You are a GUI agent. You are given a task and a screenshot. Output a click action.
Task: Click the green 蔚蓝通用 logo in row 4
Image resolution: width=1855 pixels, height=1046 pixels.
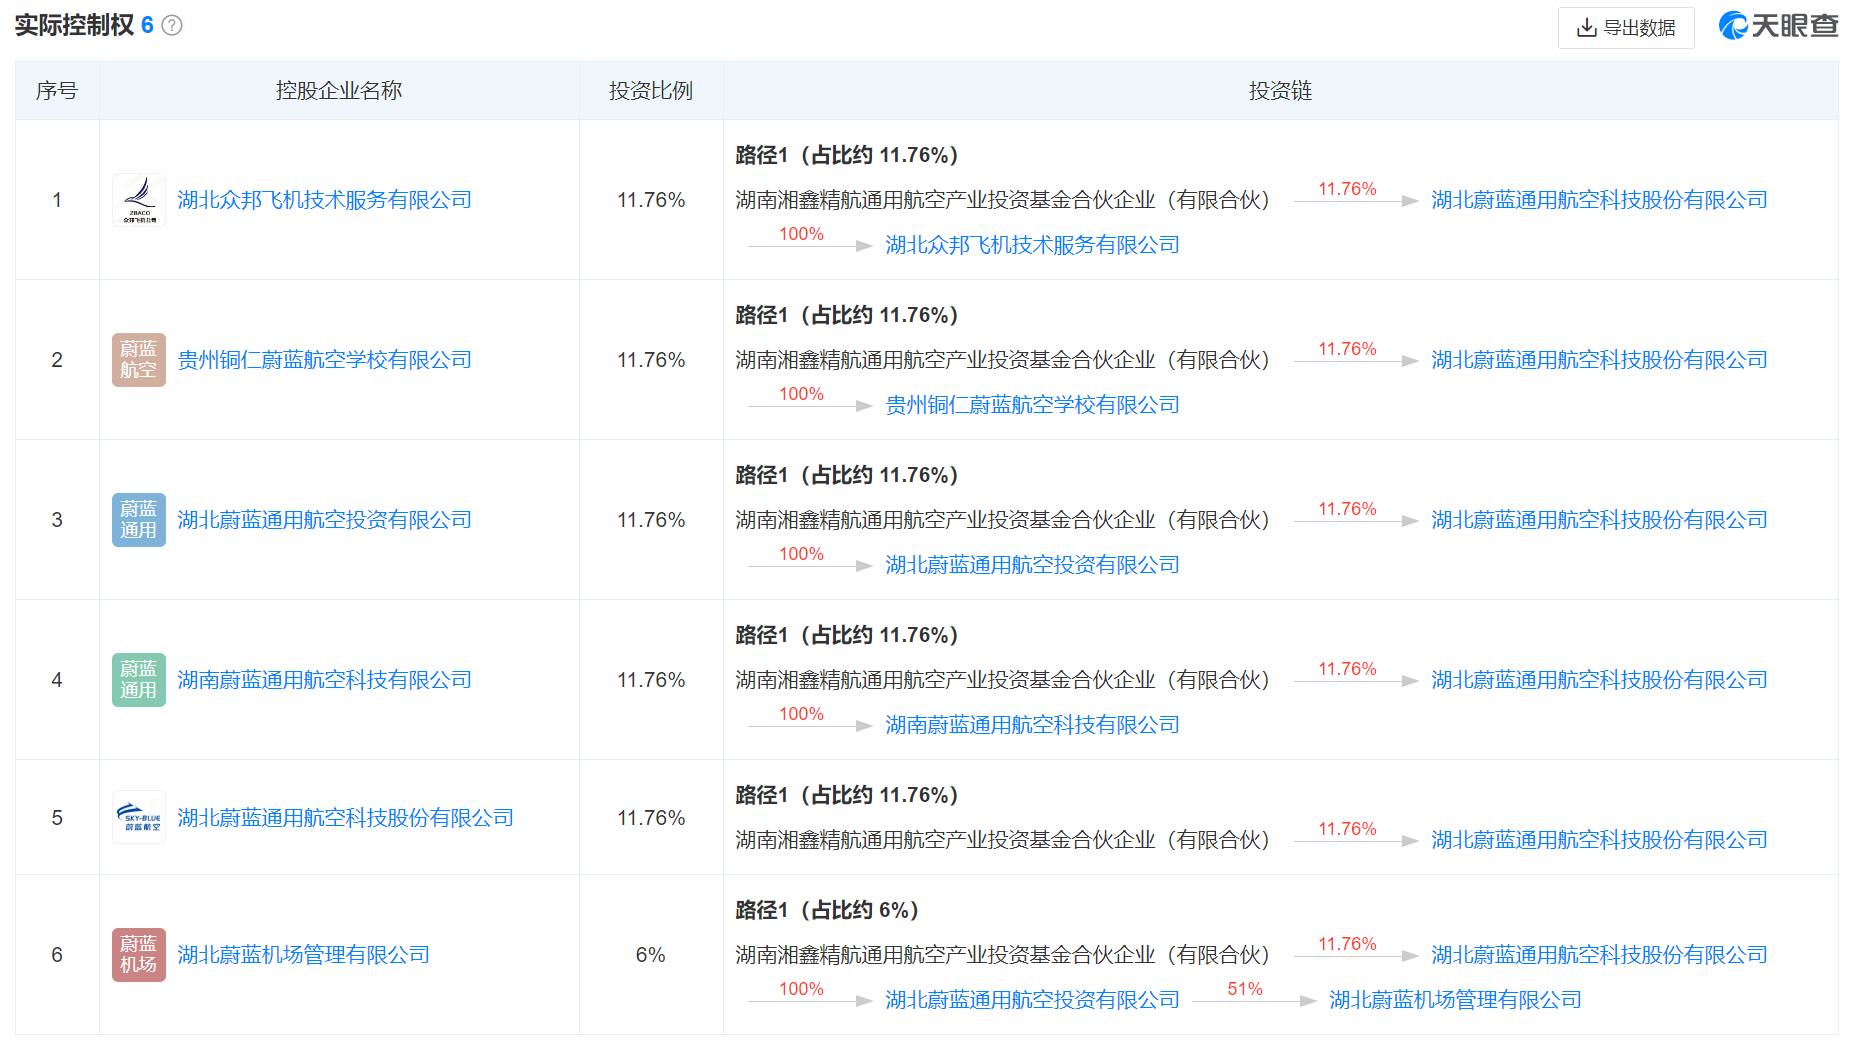139,680
